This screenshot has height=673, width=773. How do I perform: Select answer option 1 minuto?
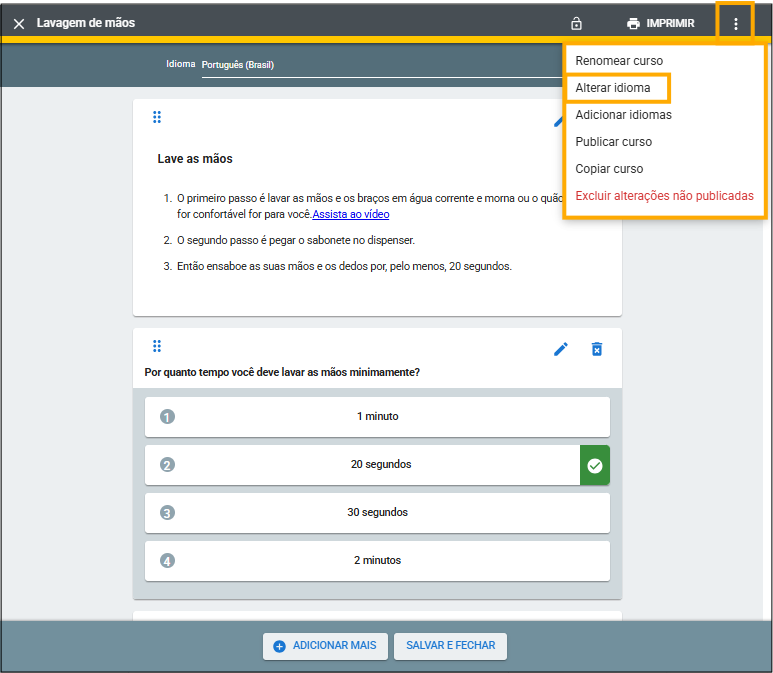tap(377, 417)
